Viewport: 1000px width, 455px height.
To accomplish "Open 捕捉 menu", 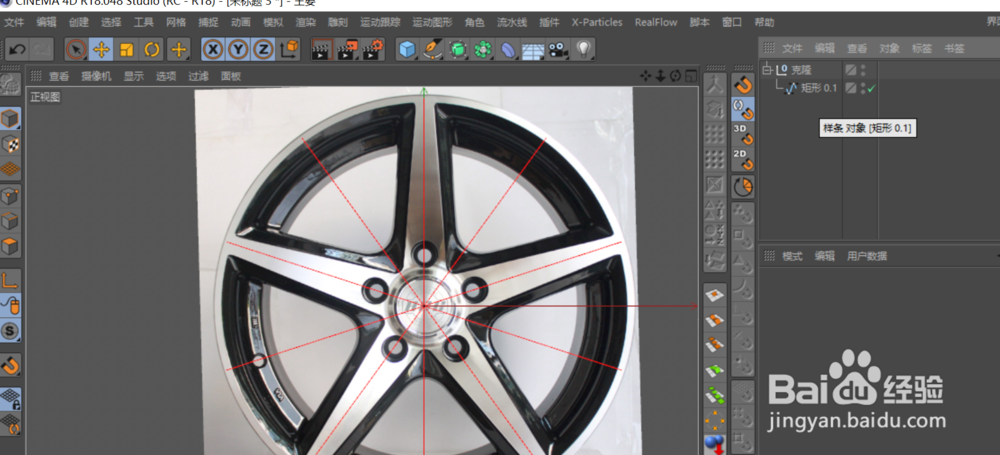I will click(x=208, y=22).
